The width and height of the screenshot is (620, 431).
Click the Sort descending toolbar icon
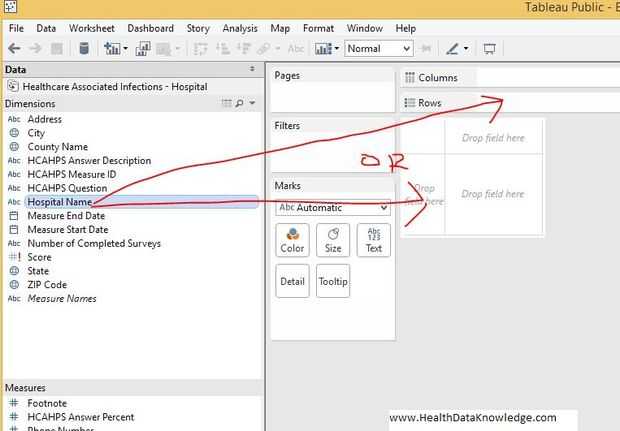coord(244,49)
